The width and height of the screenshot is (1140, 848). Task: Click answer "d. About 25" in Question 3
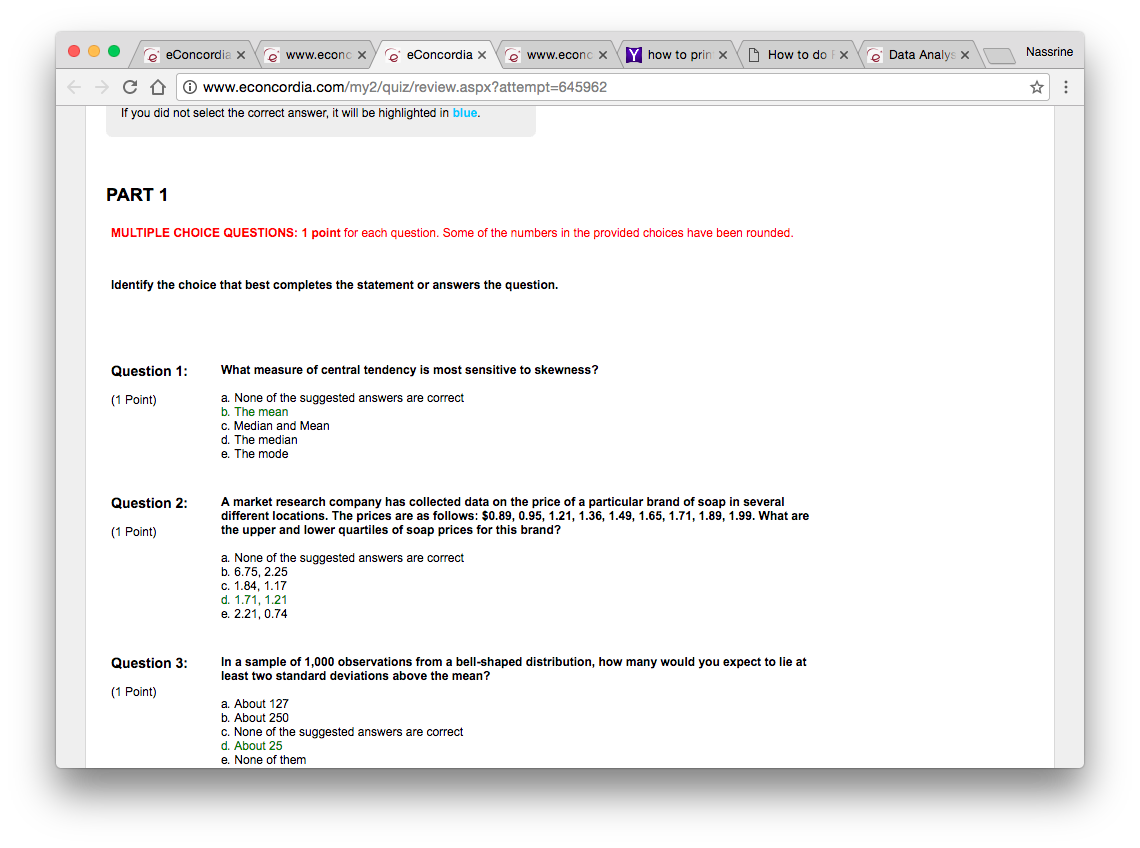(258, 746)
